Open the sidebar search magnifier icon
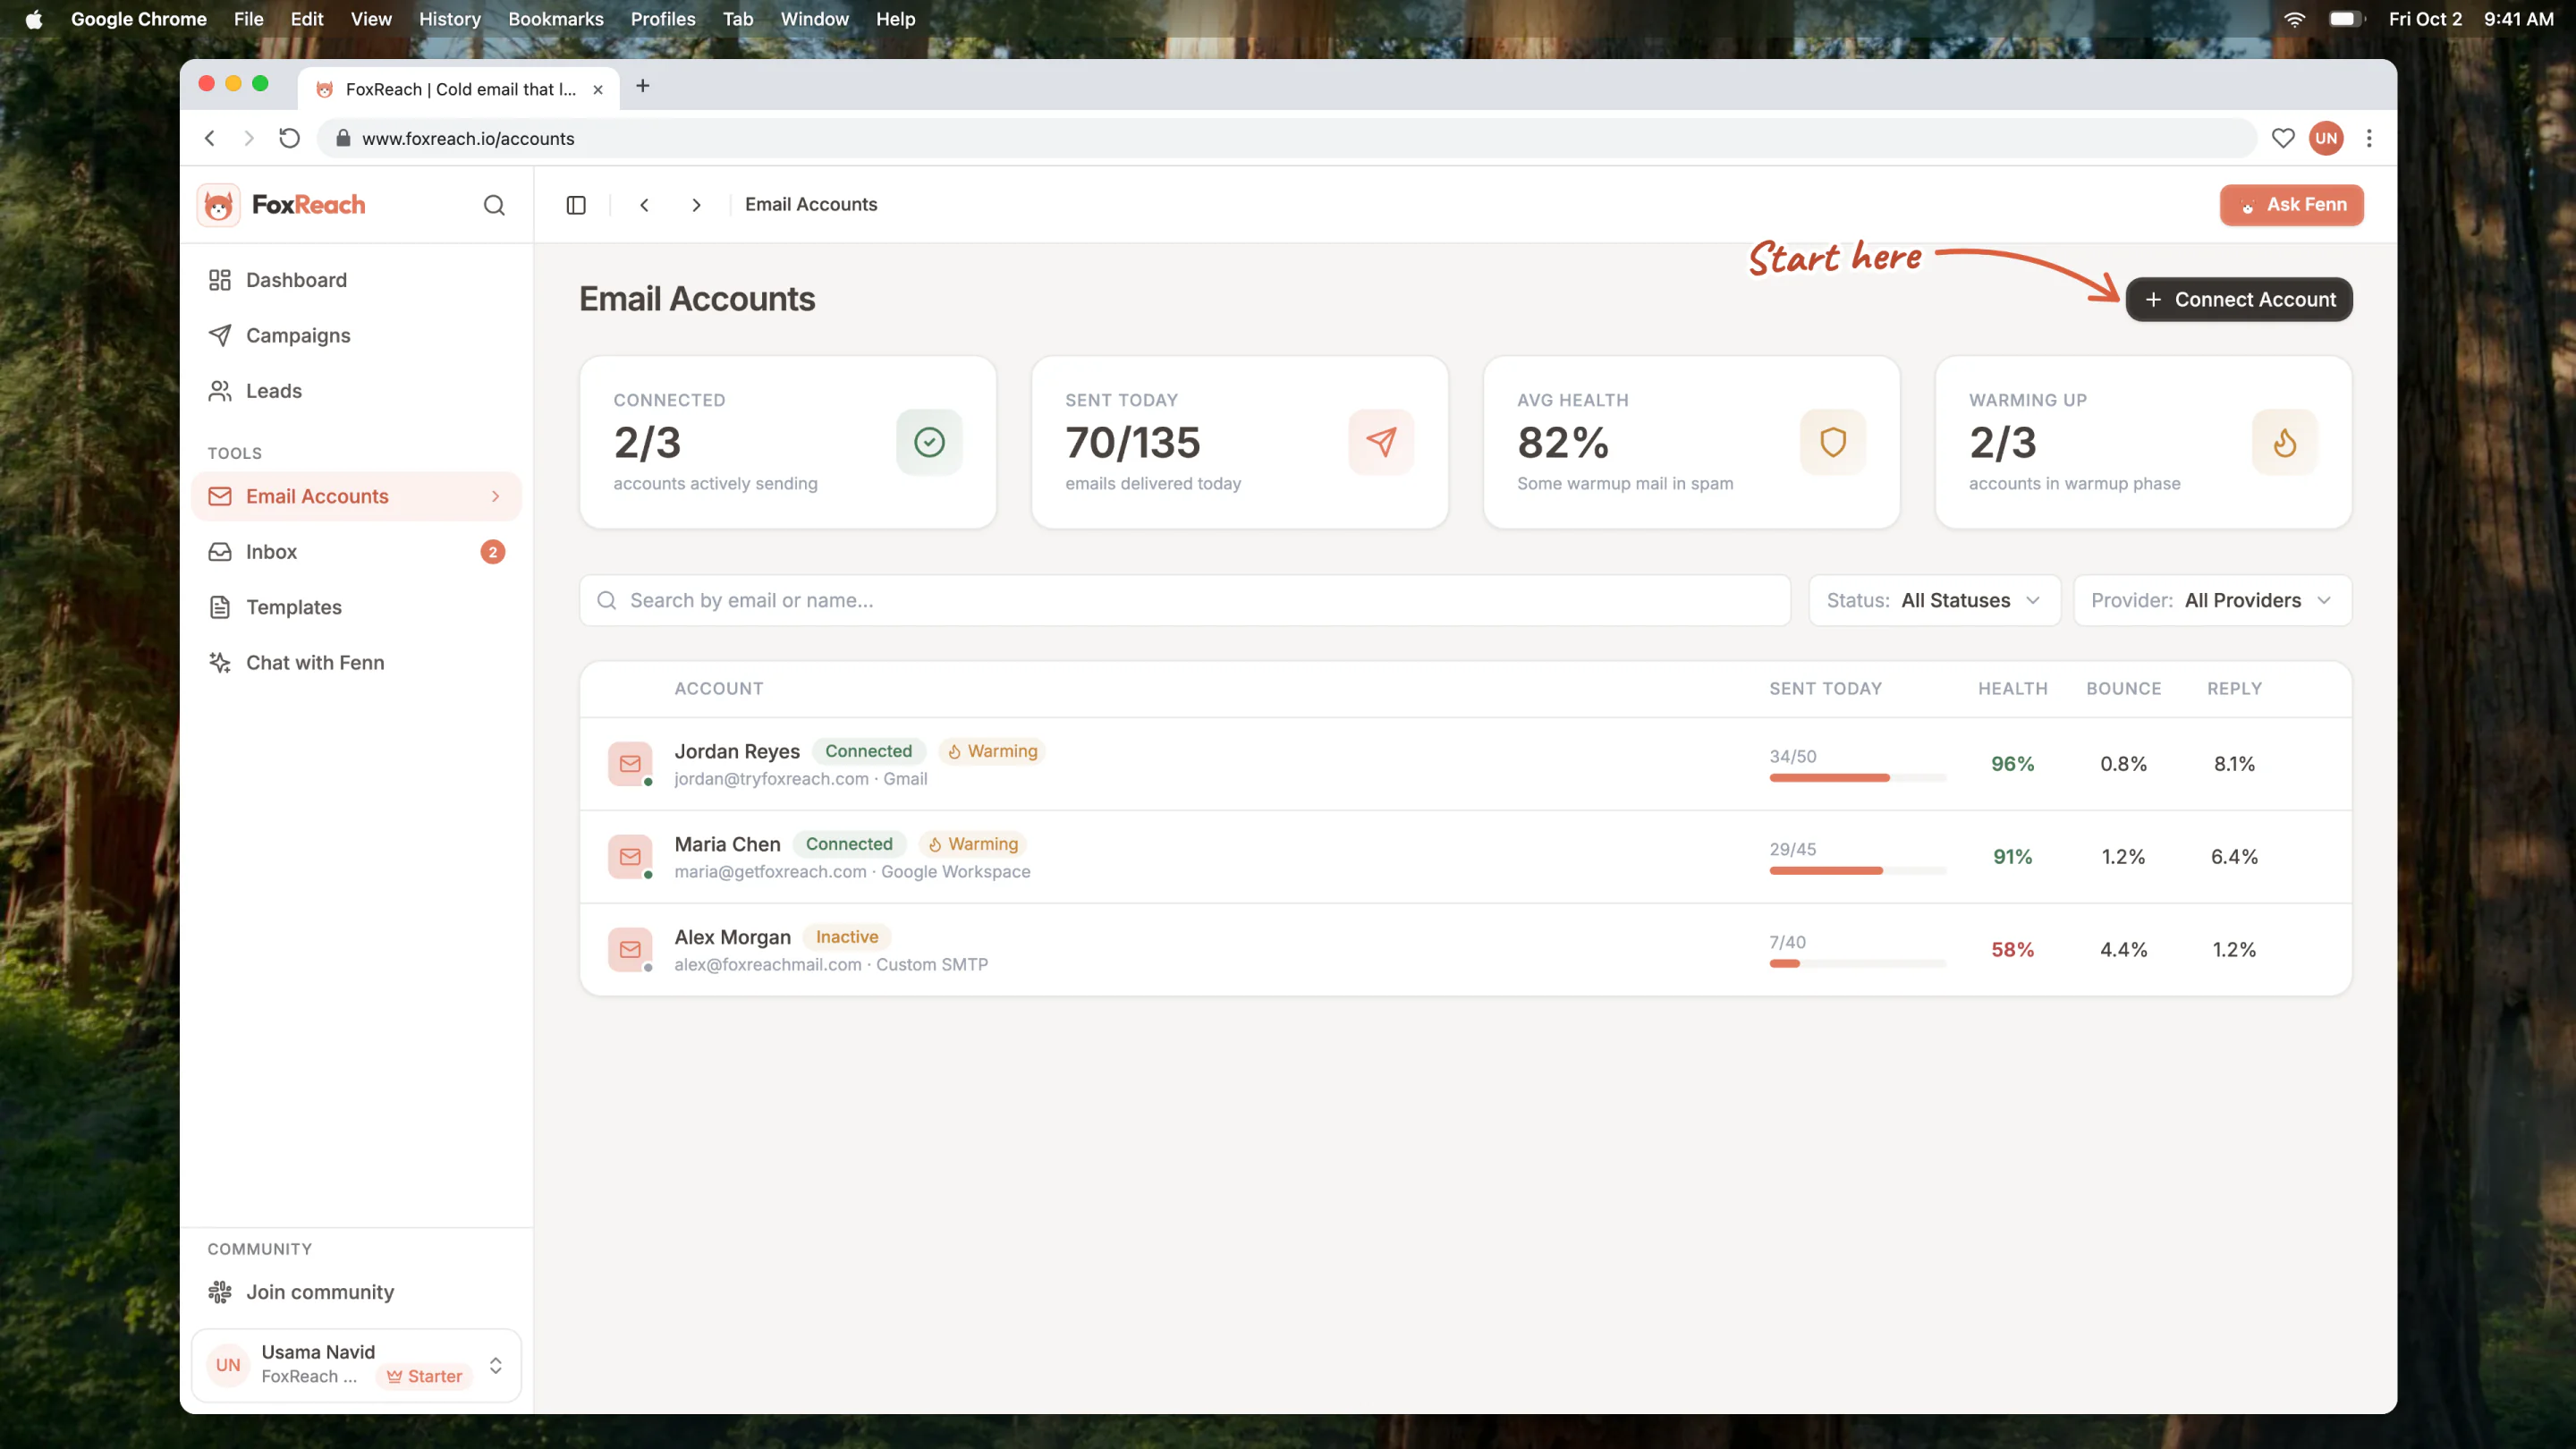Viewport: 2576px width, 1449px height. pyautogui.click(x=494, y=205)
